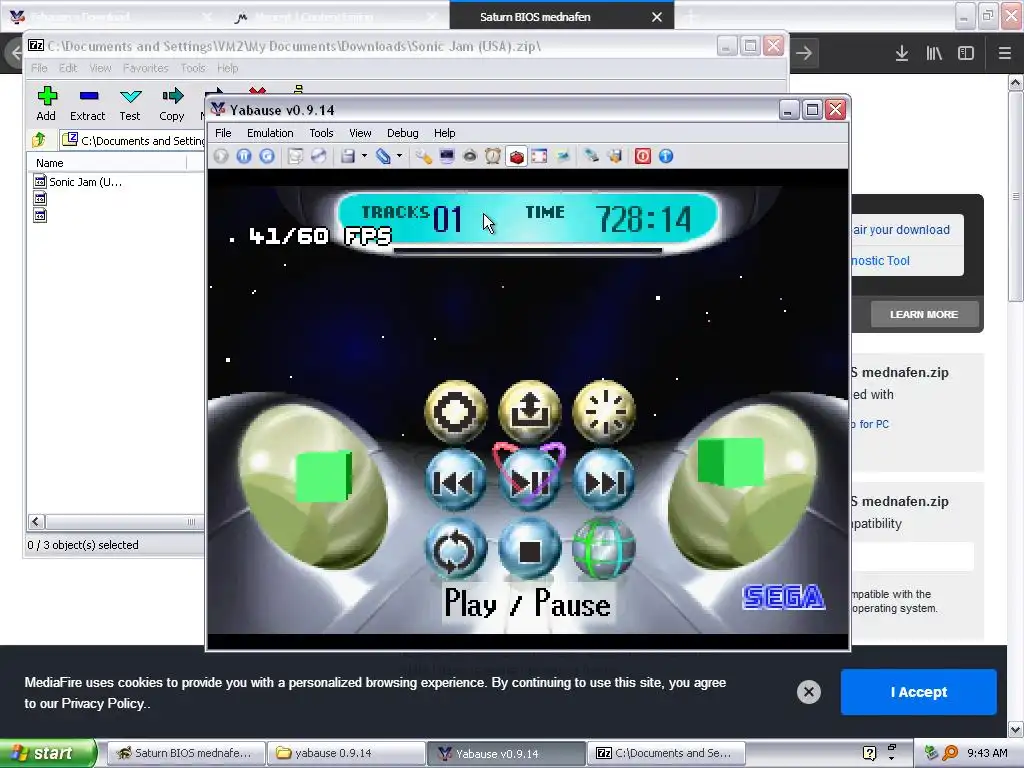Image resolution: width=1024 pixels, height=768 pixels.
Task: Click the LEARN MORE button on the webpage
Action: (x=924, y=314)
